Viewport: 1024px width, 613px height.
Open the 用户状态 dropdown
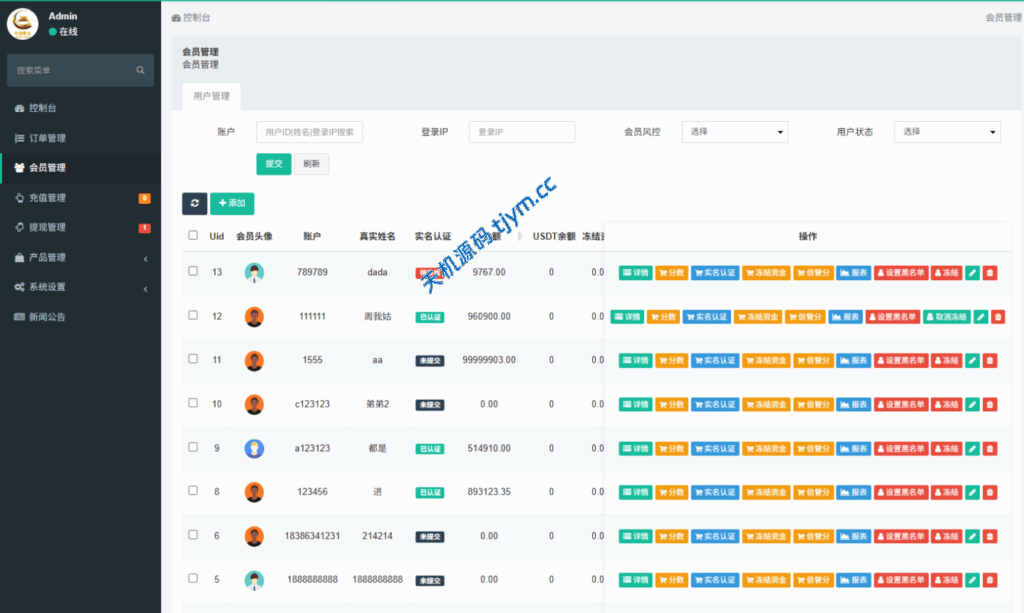click(x=946, y=132)
